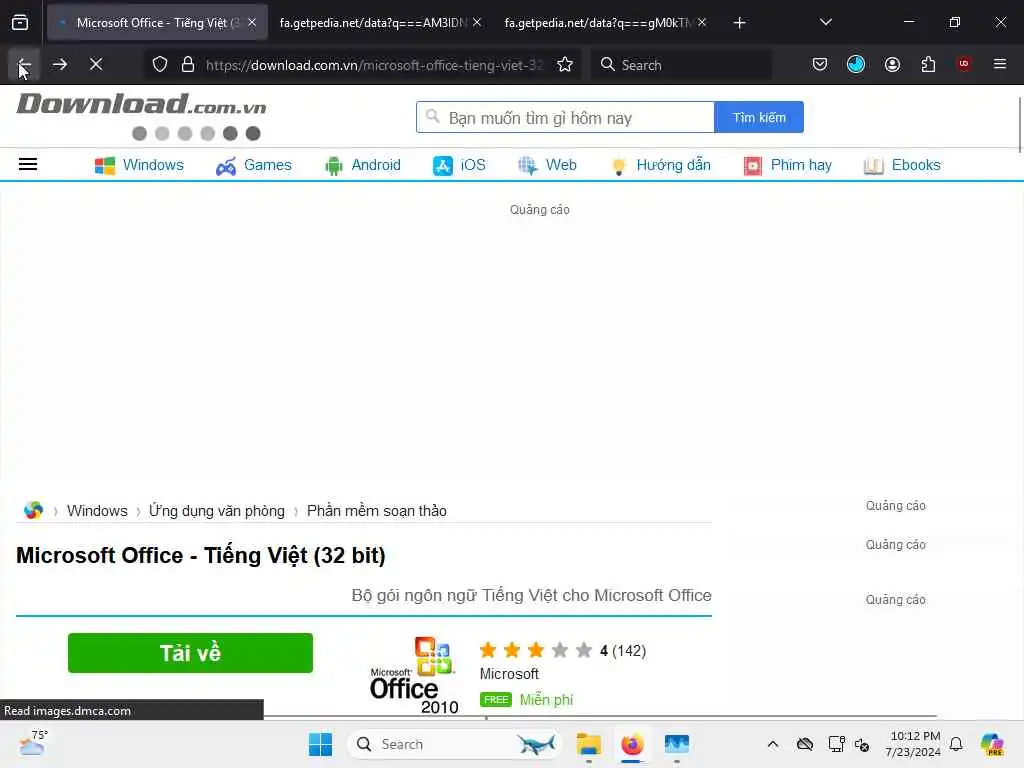Viewport: 1024px width, 768px height.
Task: Open Copilot preview icon in taskbar
Action: coord(992,744)
